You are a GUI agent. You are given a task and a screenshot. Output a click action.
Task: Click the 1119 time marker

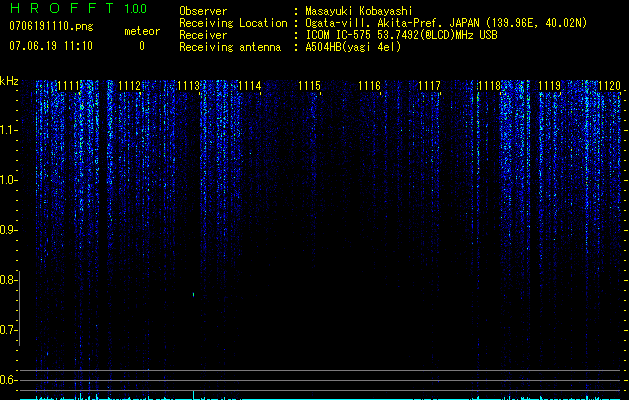pyautogui.click(x=549, y=86)
